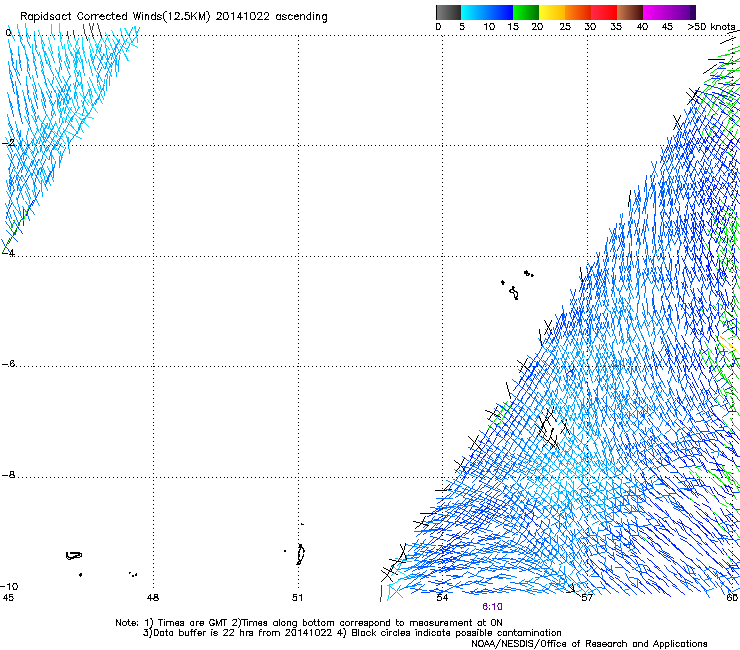Click the '25' legend scale label

coord(565,27)
